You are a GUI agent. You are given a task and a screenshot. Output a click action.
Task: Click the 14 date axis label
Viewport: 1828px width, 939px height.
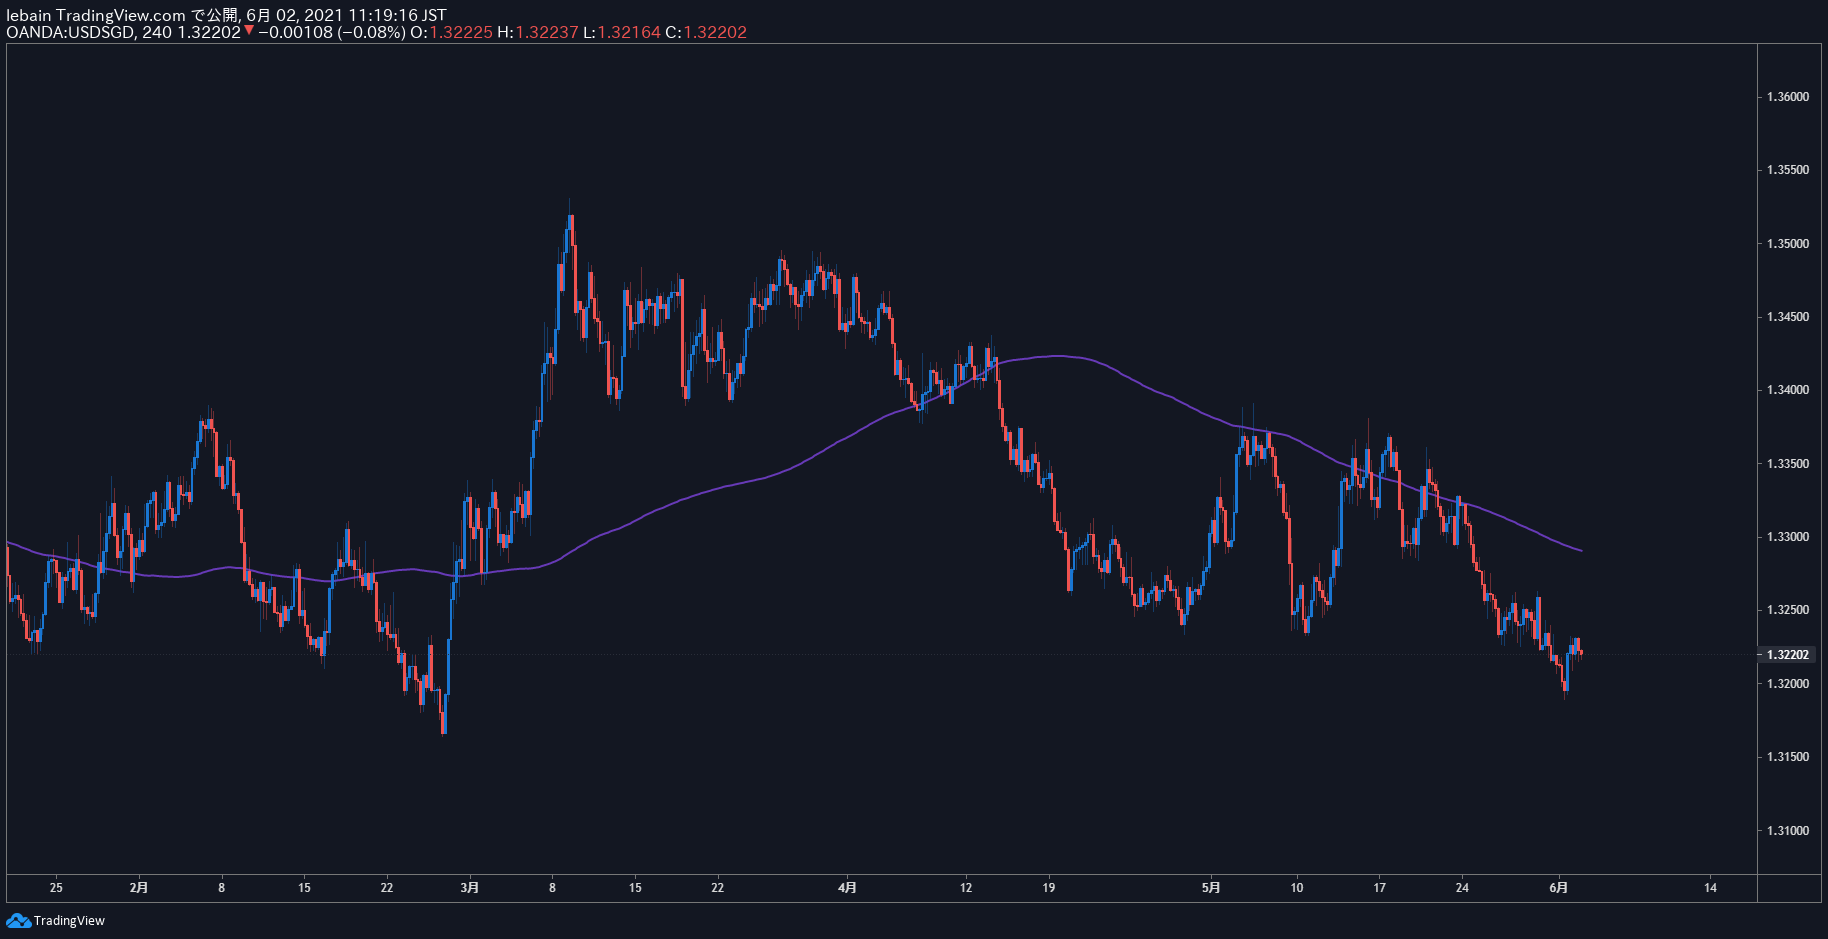[x=1711, y=887]
